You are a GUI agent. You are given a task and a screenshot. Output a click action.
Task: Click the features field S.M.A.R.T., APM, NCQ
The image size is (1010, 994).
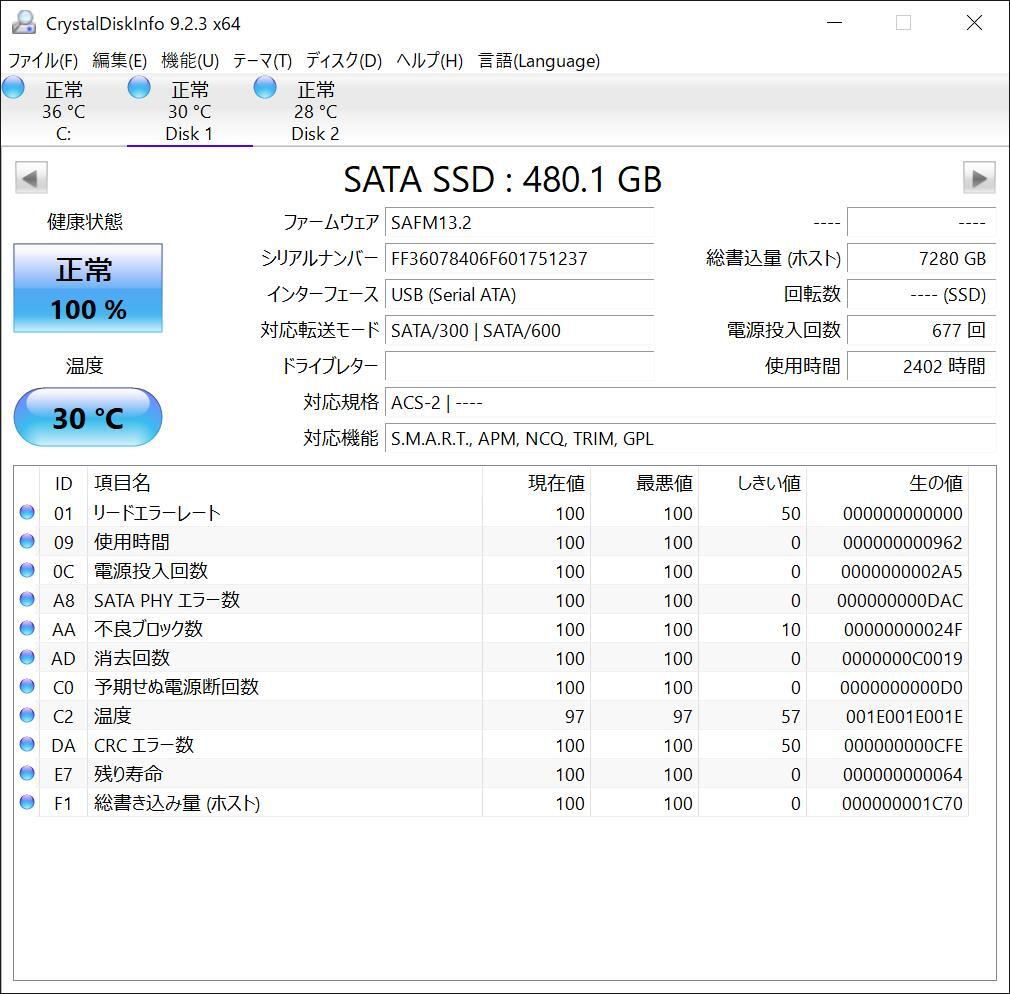pyautogui.click(x=691, y=439)
